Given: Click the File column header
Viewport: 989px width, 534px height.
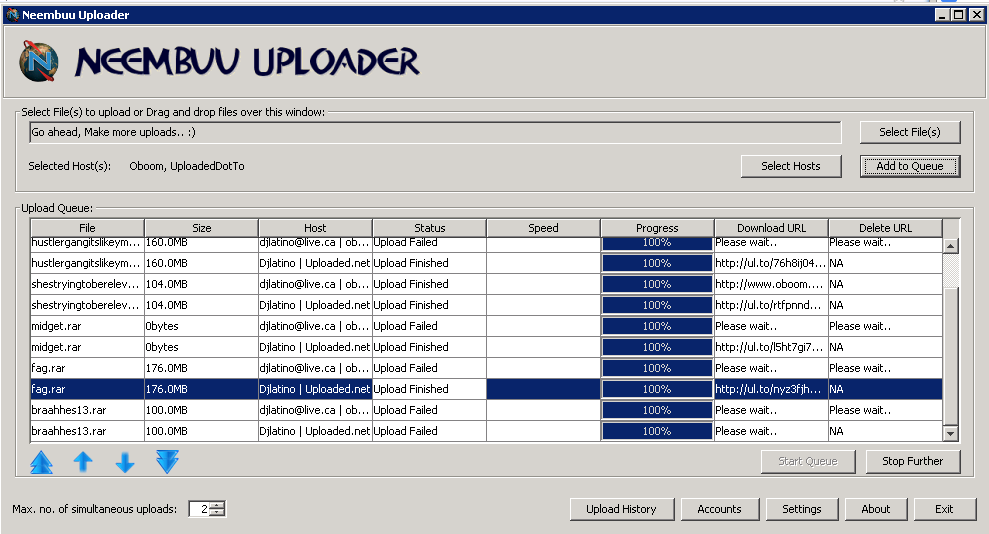Looking at the screenshot, I should (x=87, y=228).
